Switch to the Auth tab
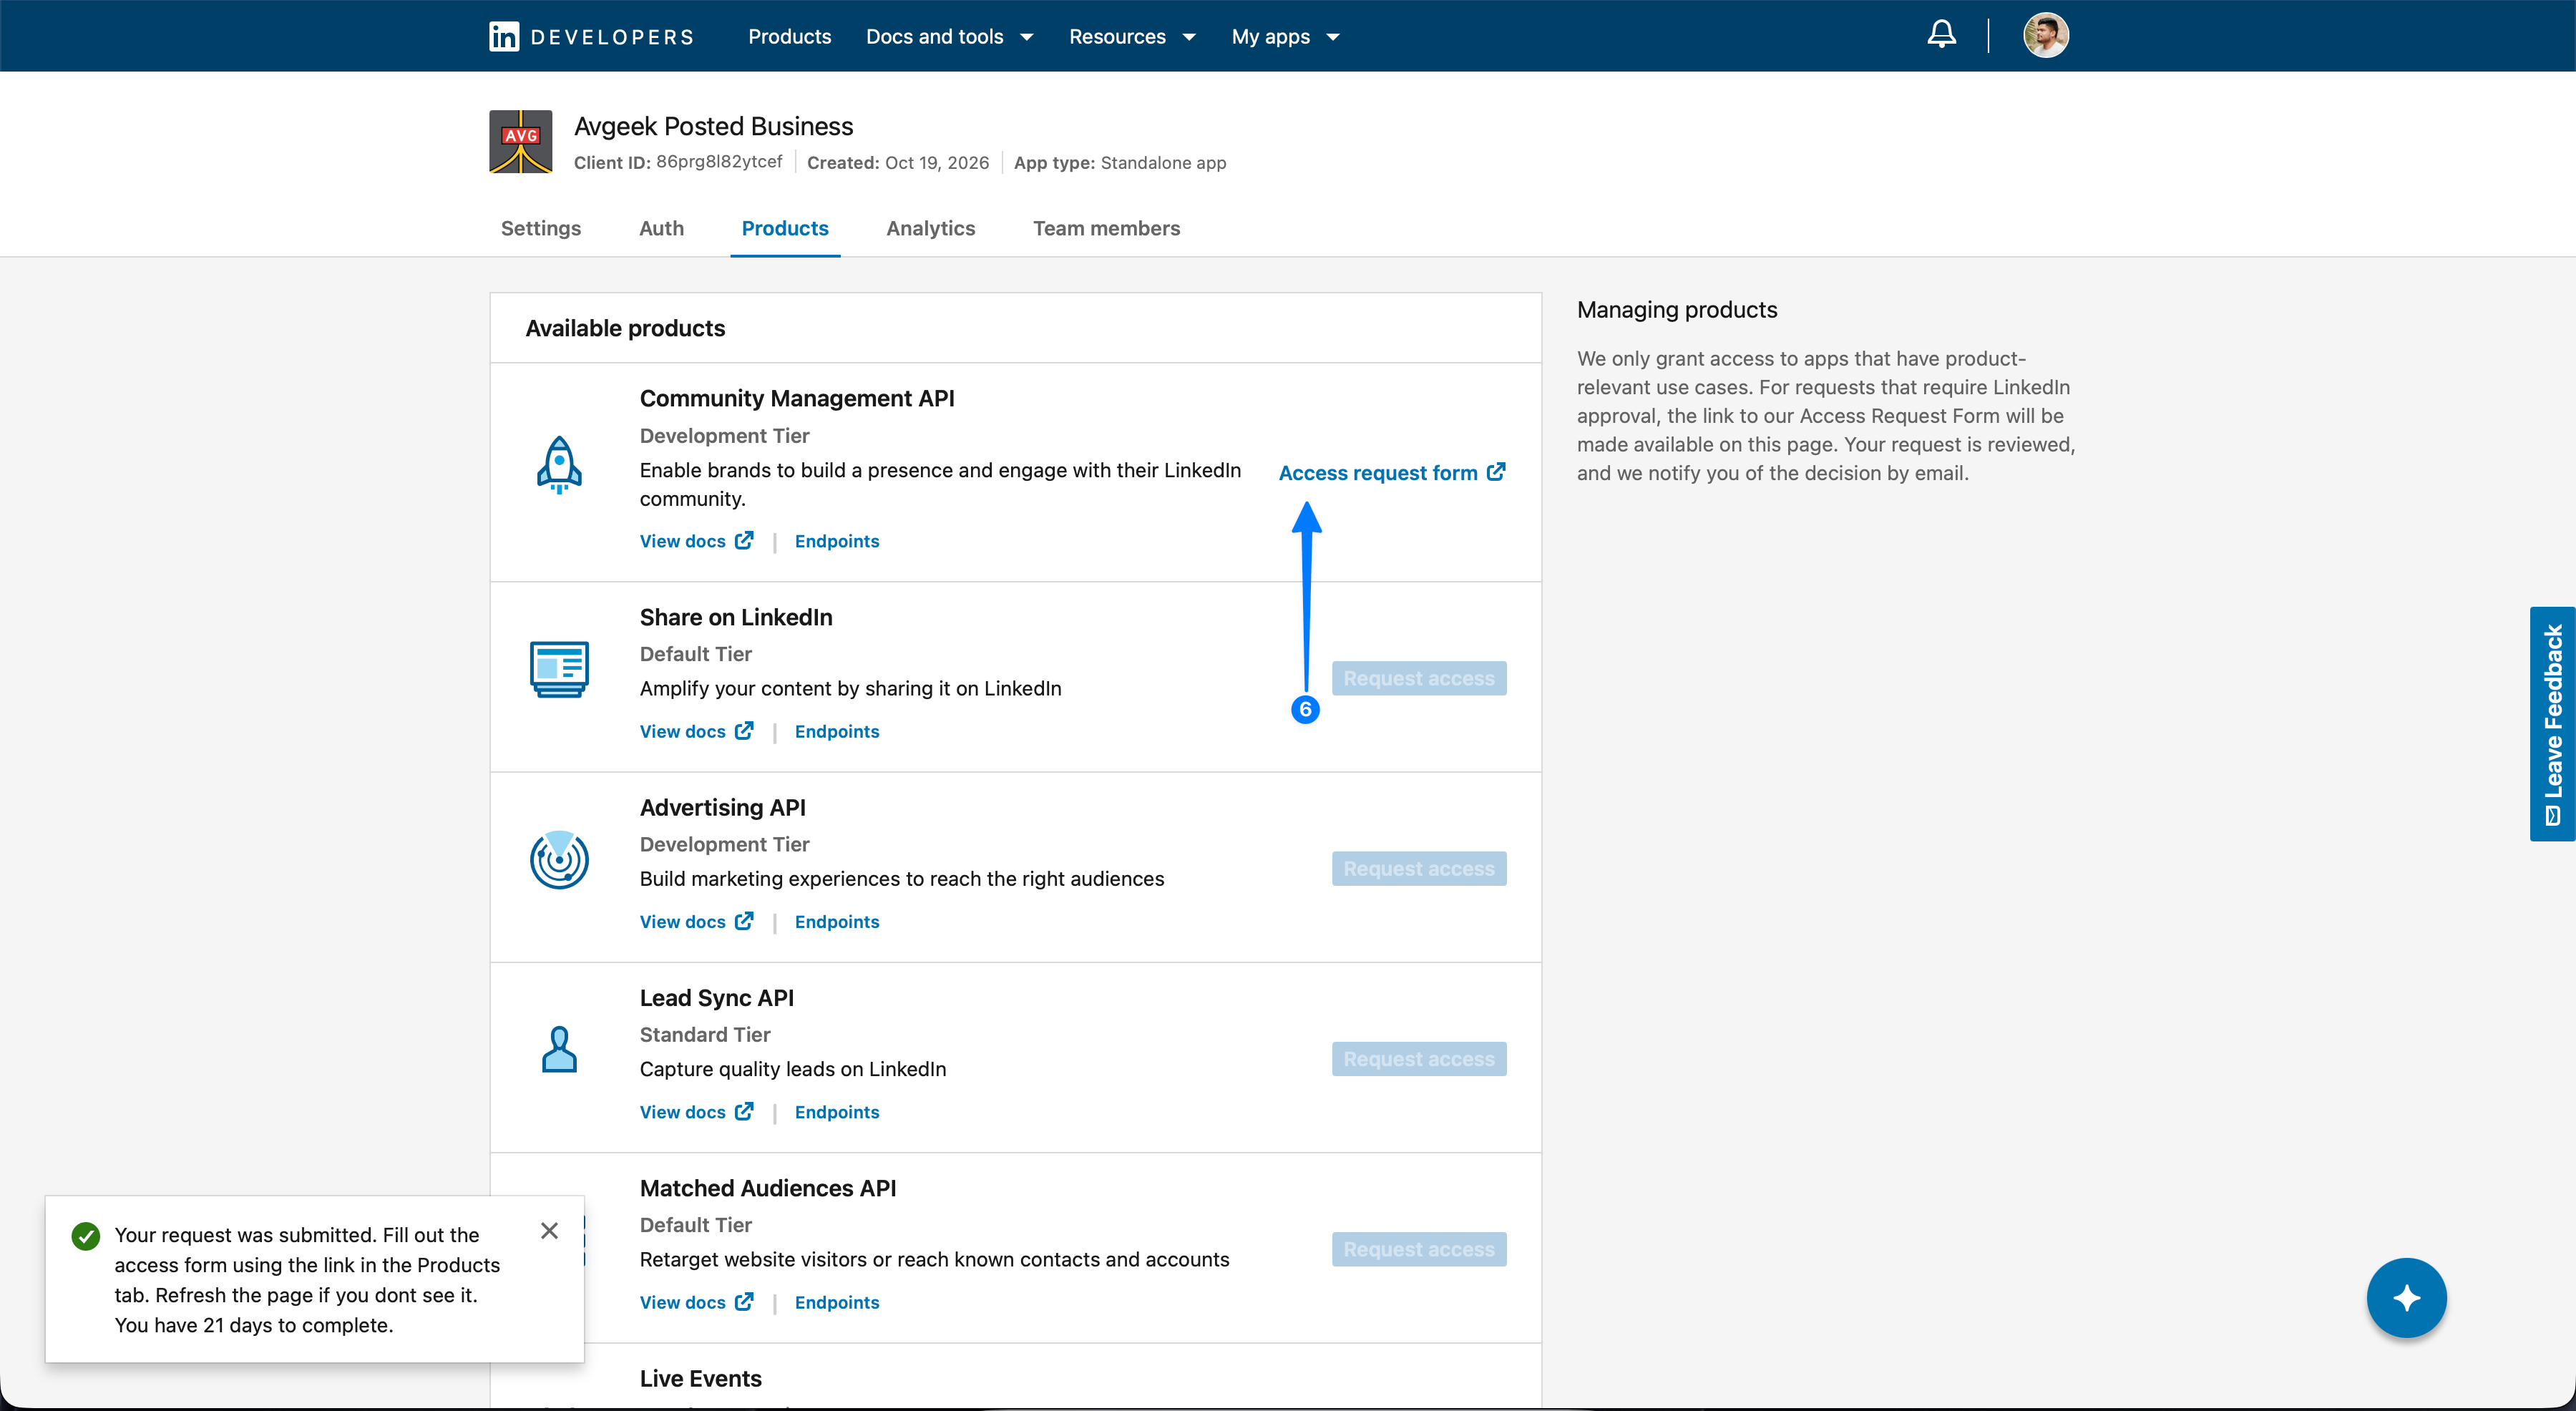 [662, 228]
